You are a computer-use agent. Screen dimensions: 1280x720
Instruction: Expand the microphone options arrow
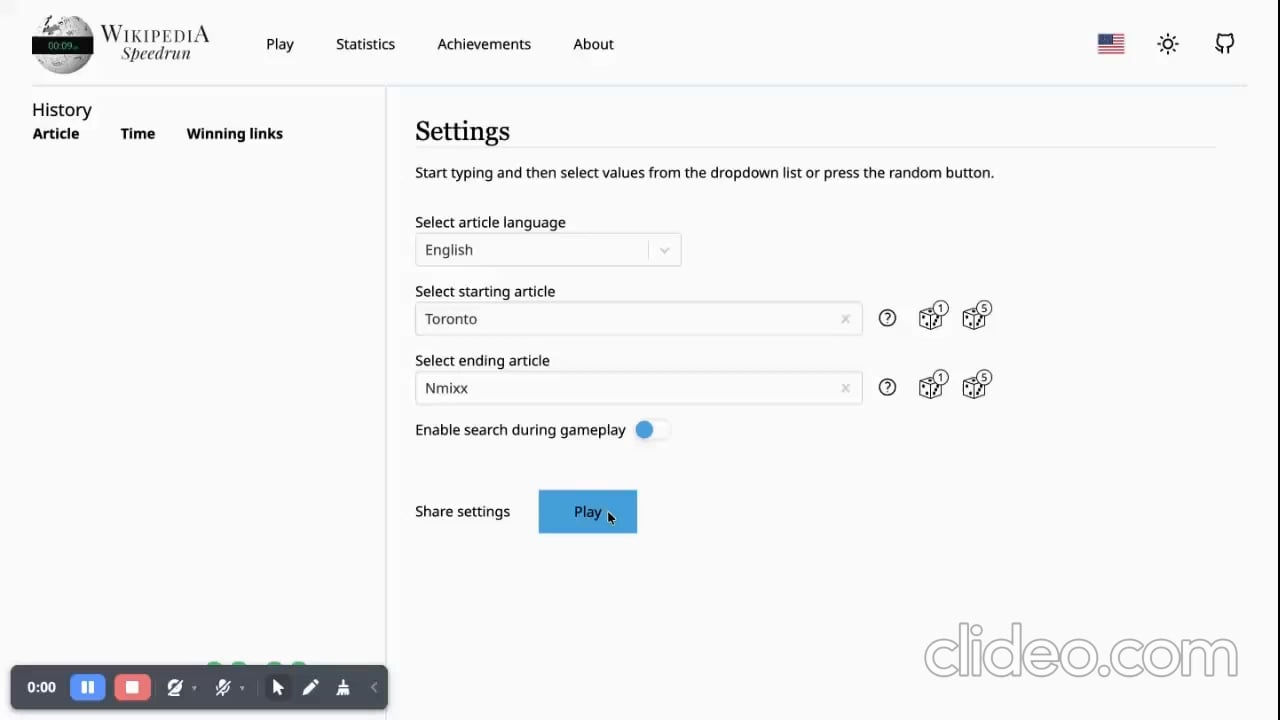coord(242,688)
